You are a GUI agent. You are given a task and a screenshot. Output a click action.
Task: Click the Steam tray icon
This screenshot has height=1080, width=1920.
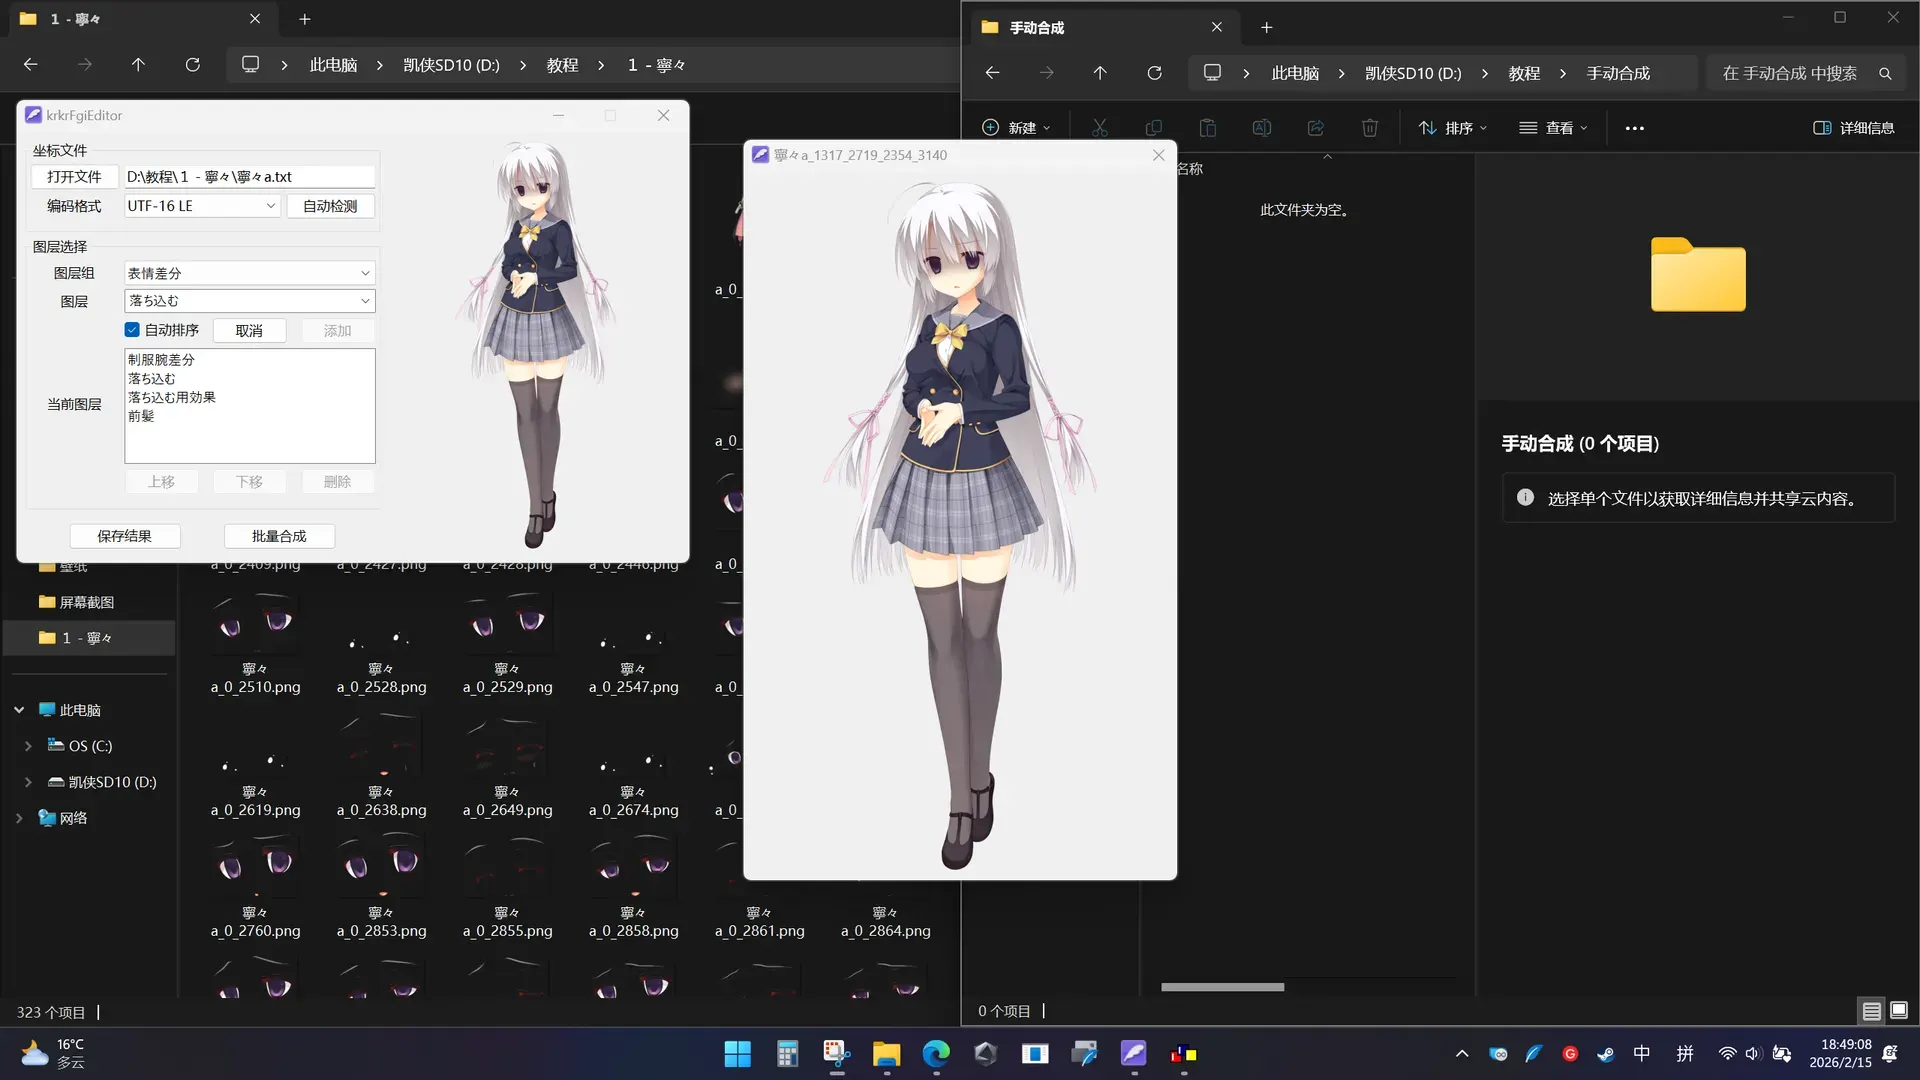pos(1605,1054)
